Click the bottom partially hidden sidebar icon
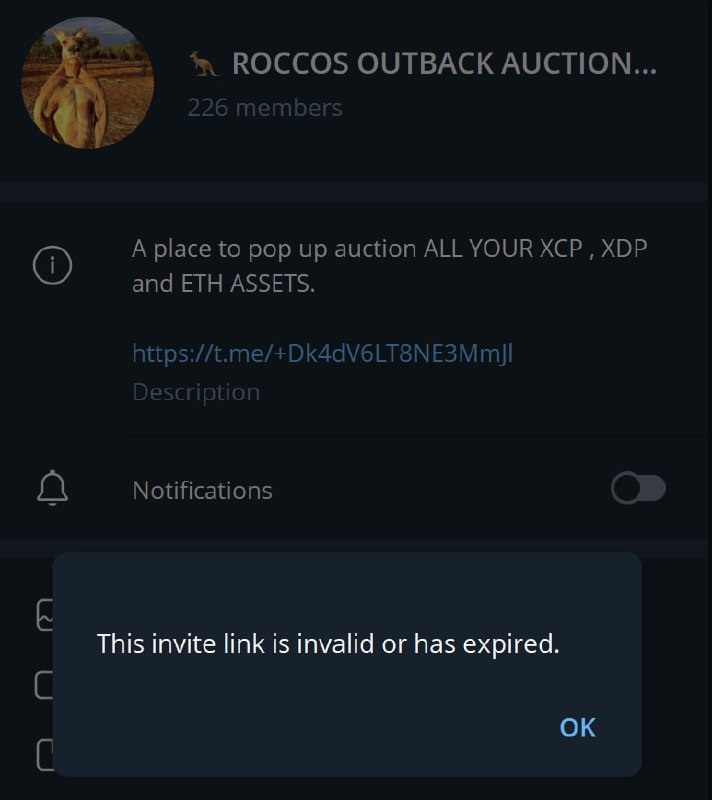This screenshot has width=712, height=800. pos(45,755)
